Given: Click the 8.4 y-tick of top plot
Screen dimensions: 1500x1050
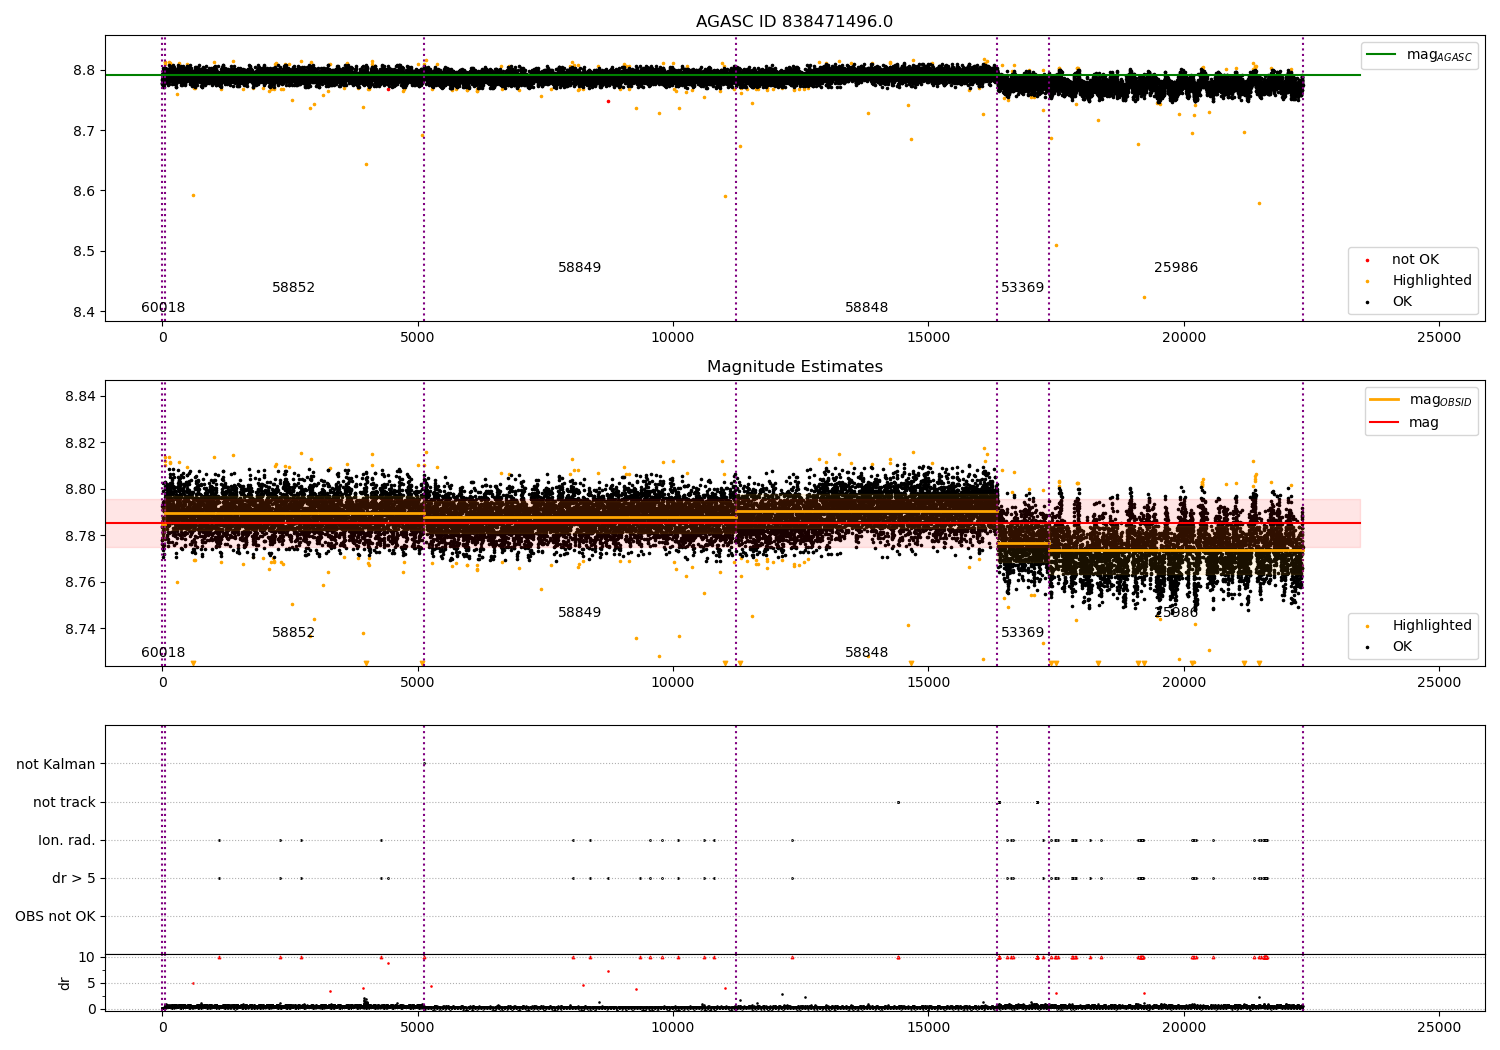Looking at the screenshot, I should pyautogui.click(x=84, y=312).
